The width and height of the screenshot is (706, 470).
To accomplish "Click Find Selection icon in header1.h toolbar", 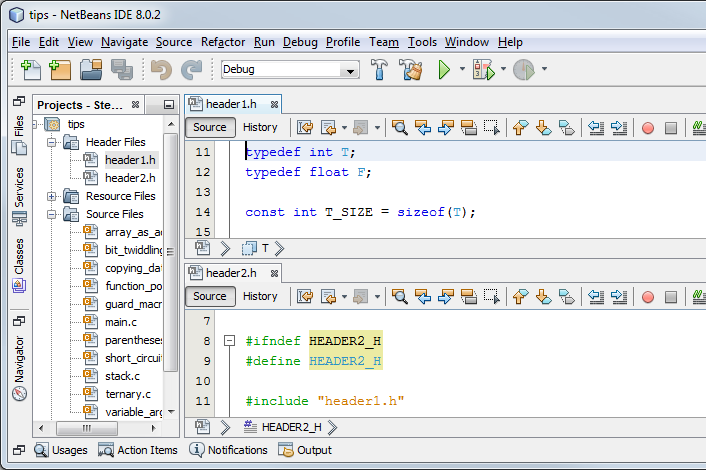I will (x=399, y=128).
